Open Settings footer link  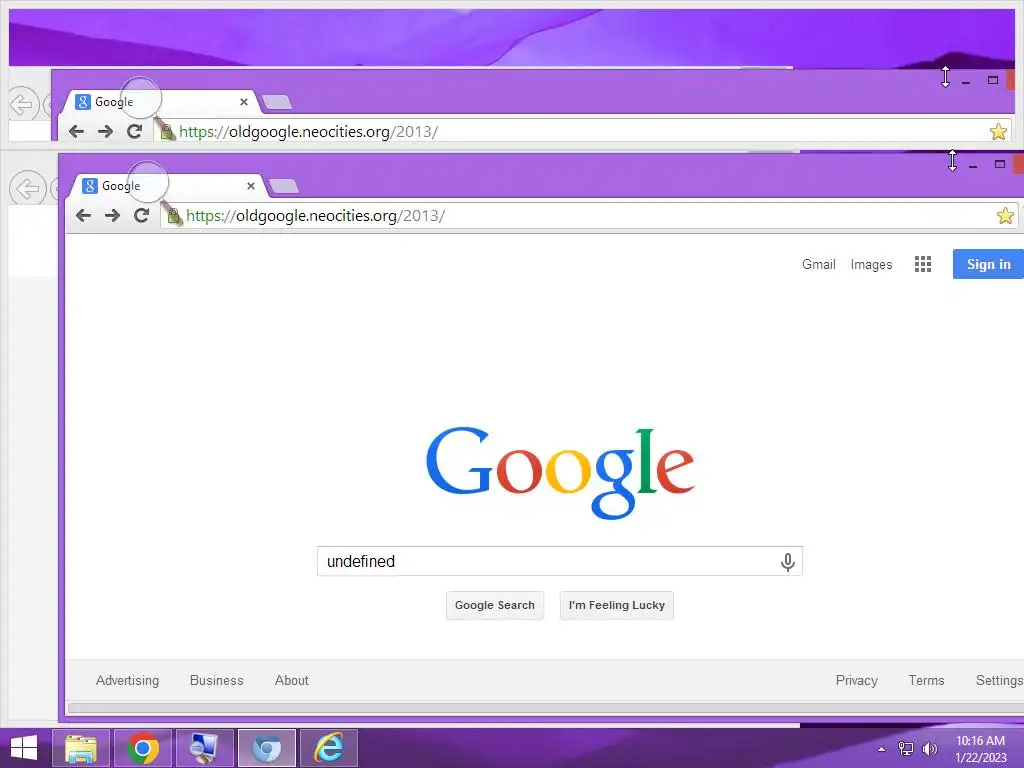(999, 680)
